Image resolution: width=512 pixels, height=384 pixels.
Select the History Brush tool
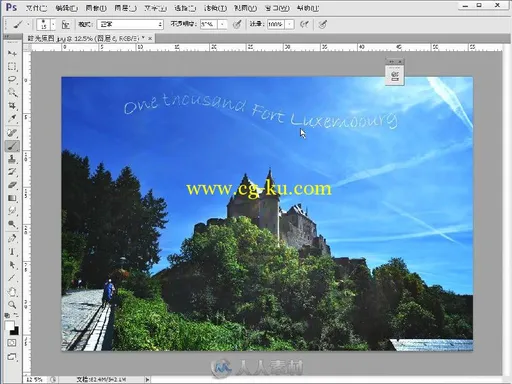coord(12,172)
